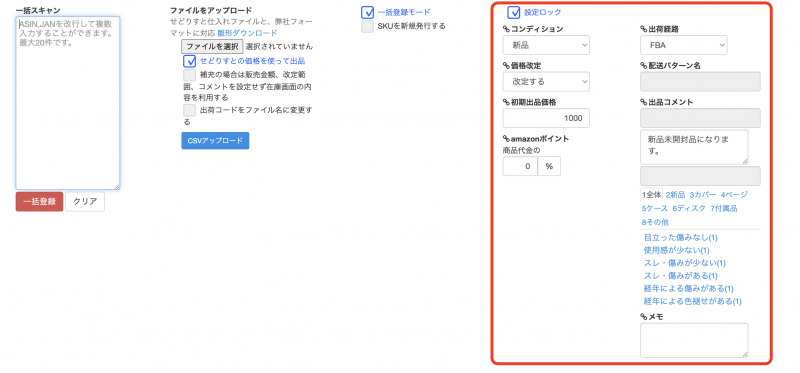Switch to the 6ディスク tab
The image size is (800, 373).
point(689,208)
